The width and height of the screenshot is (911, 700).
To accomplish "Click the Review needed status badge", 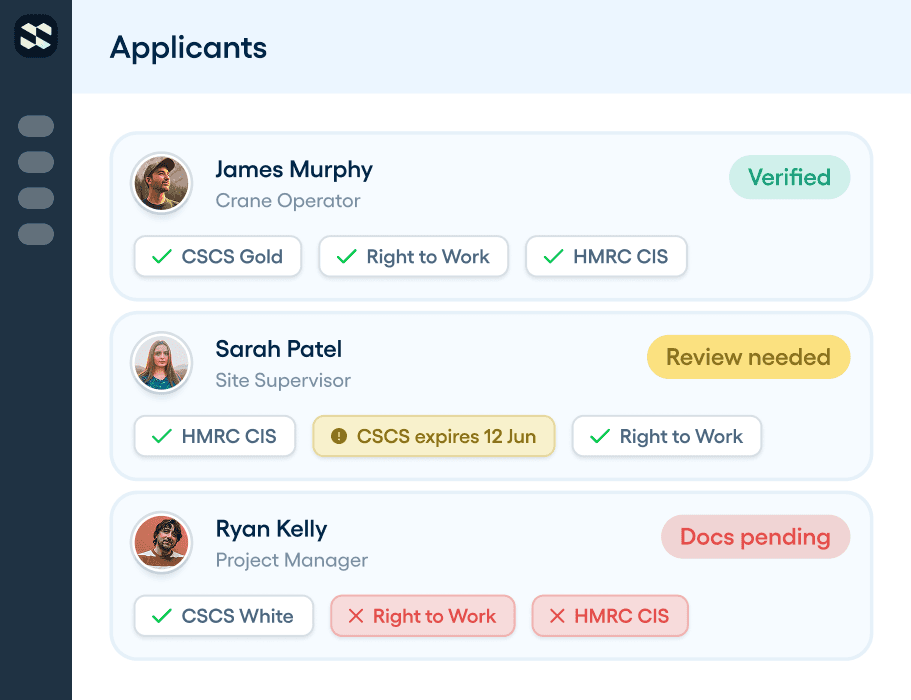I will click(x=748, y=357).
